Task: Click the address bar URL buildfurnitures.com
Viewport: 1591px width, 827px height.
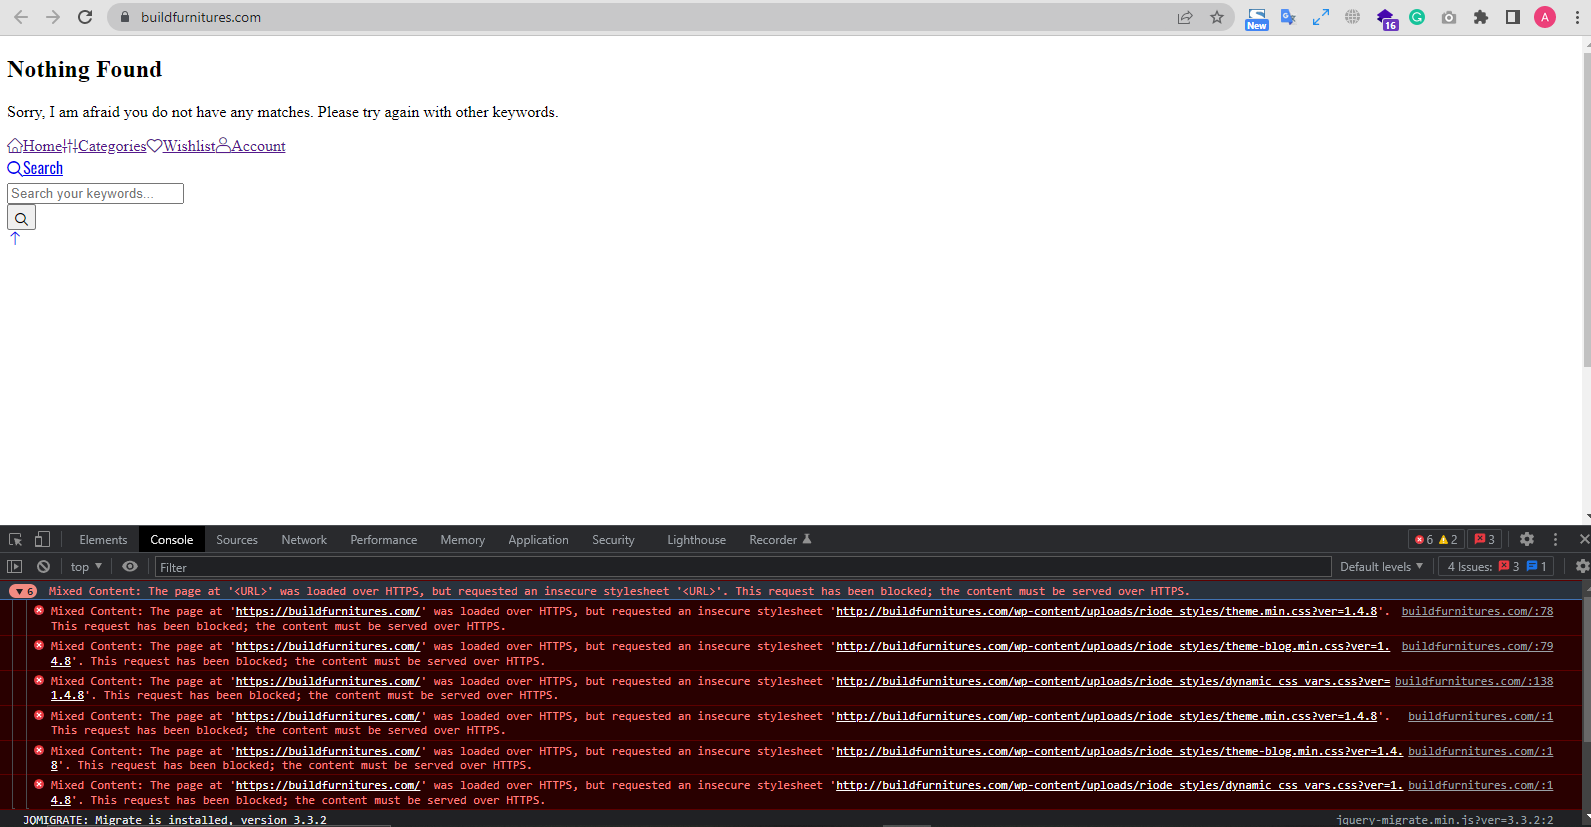Action: click(201, 17)
